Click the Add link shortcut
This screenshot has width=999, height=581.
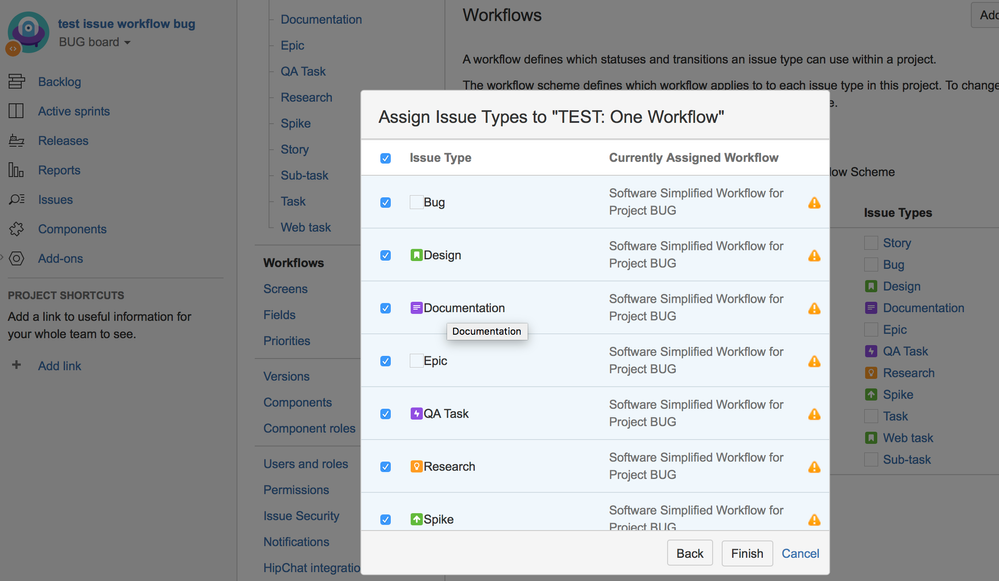click(59, 366)
